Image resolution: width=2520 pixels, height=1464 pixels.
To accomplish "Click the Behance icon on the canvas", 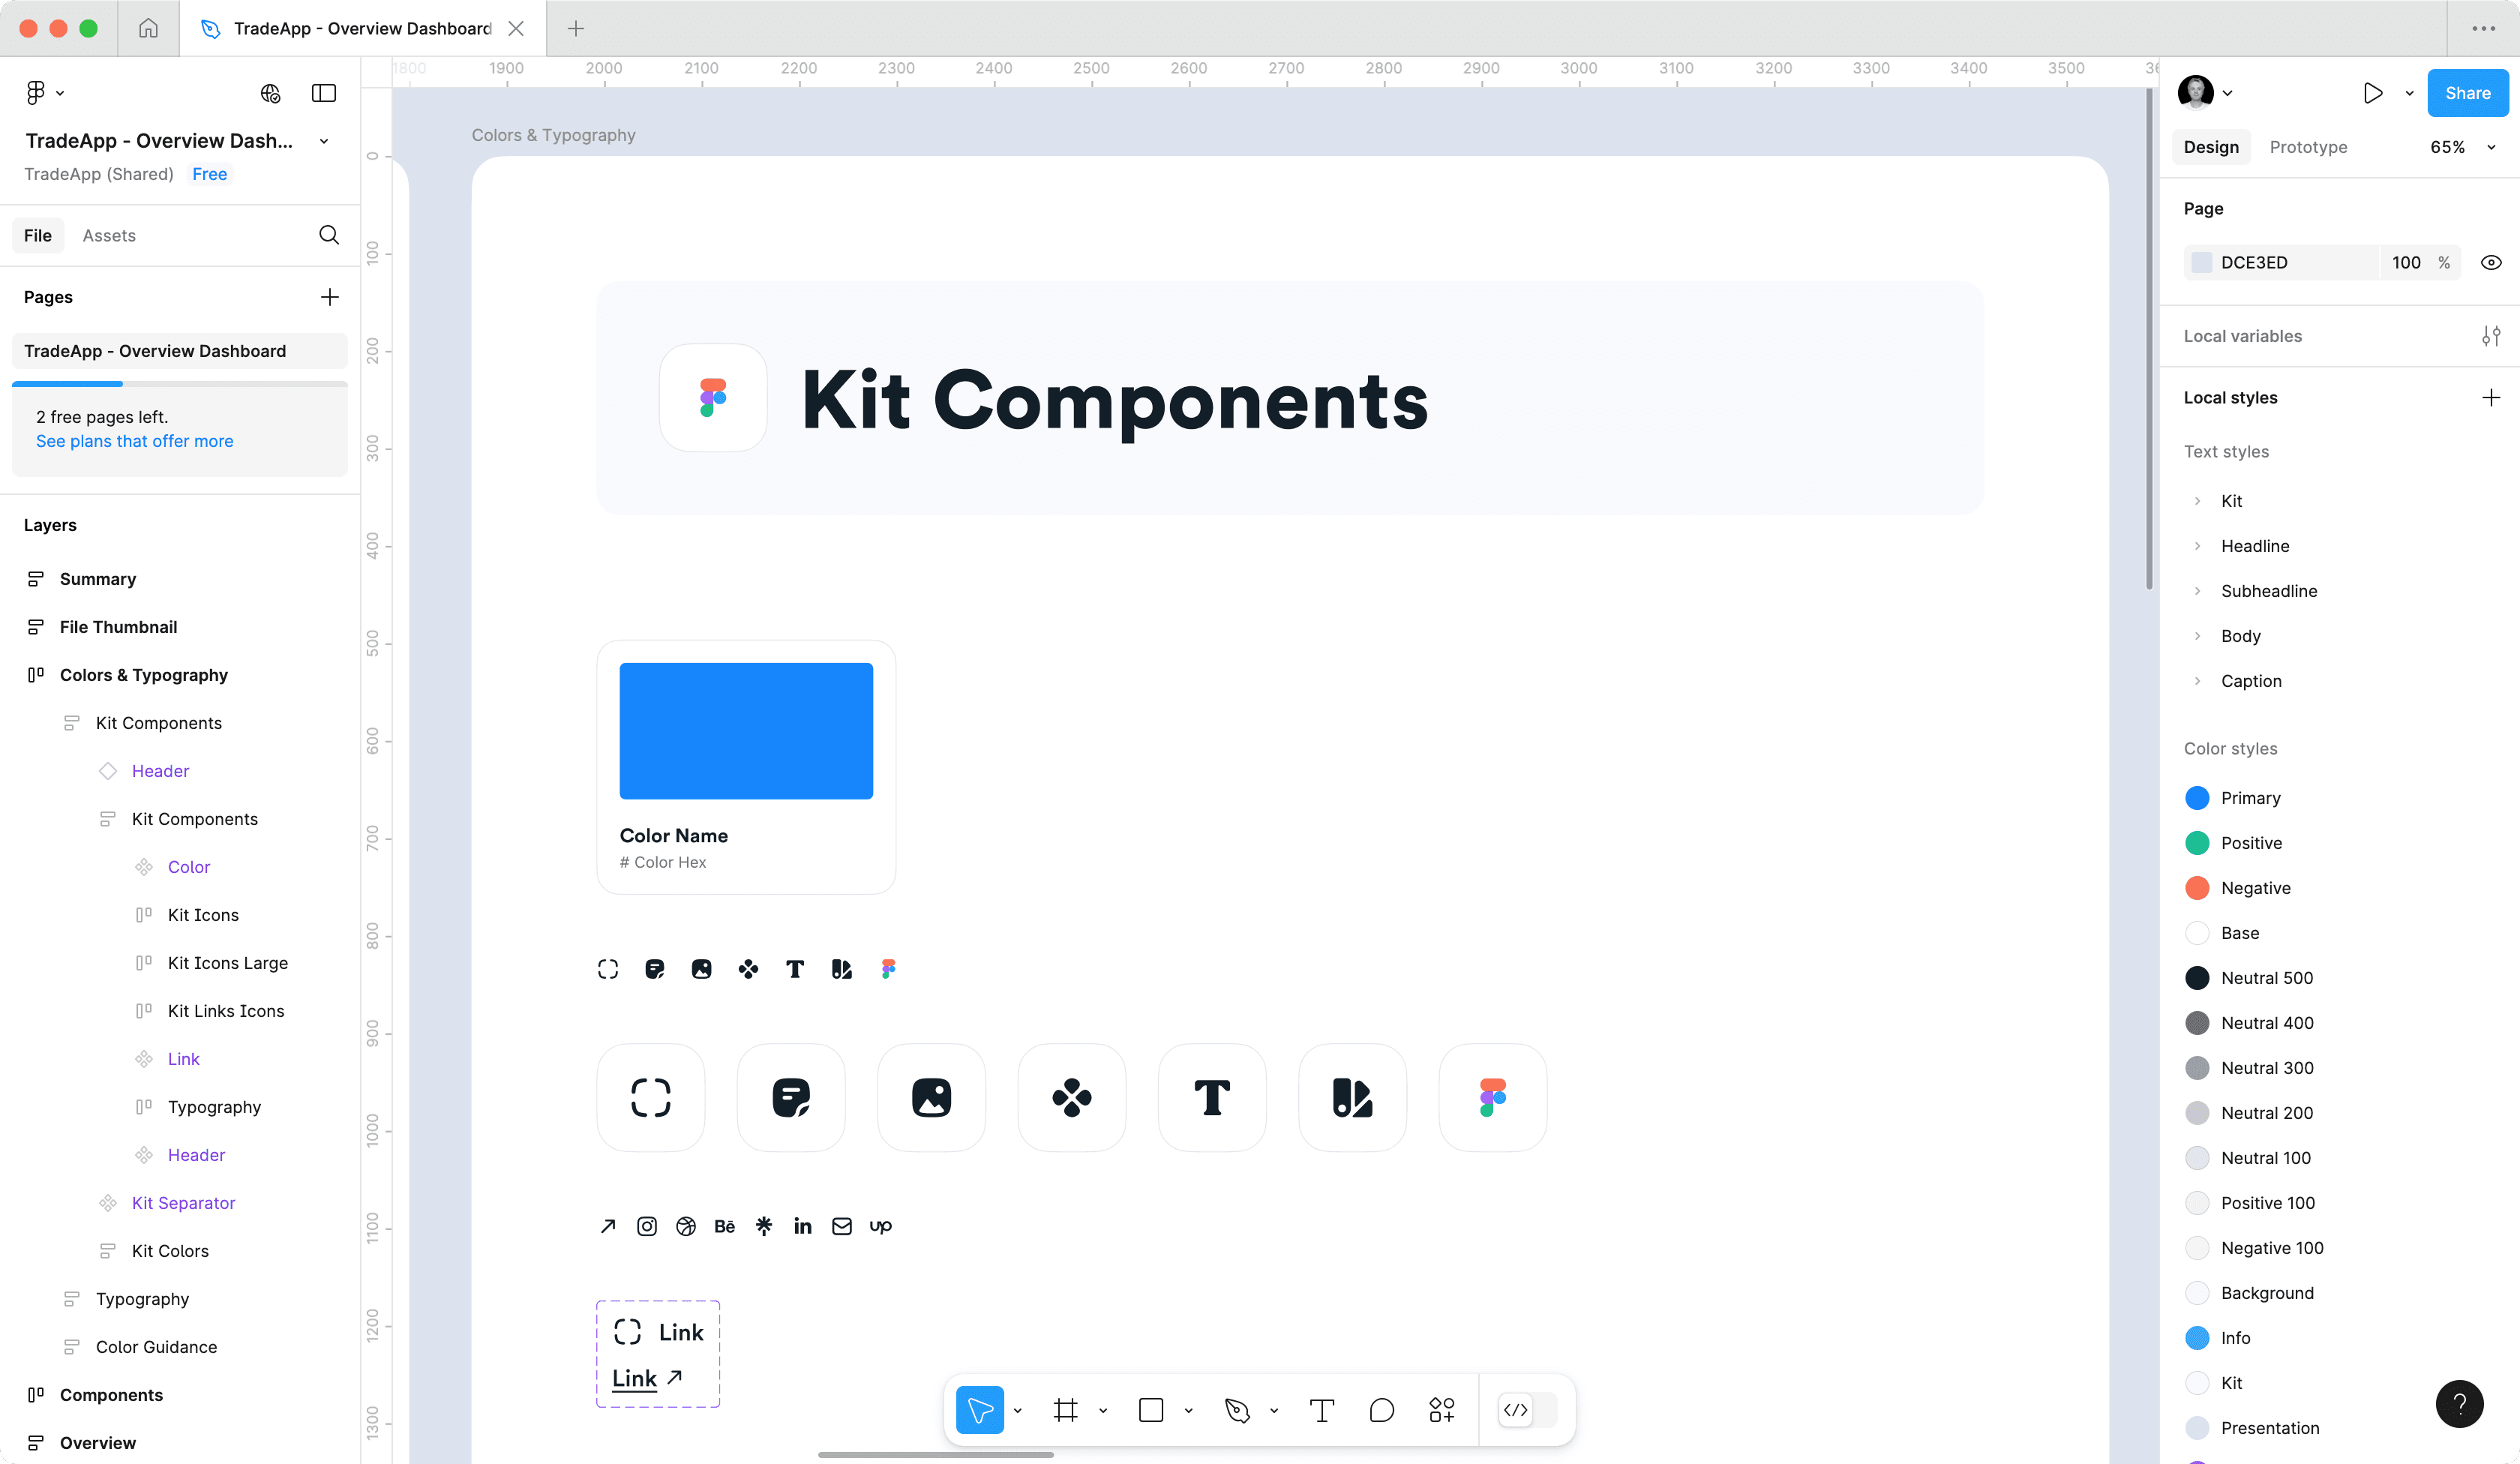I will coord(725,1226).
